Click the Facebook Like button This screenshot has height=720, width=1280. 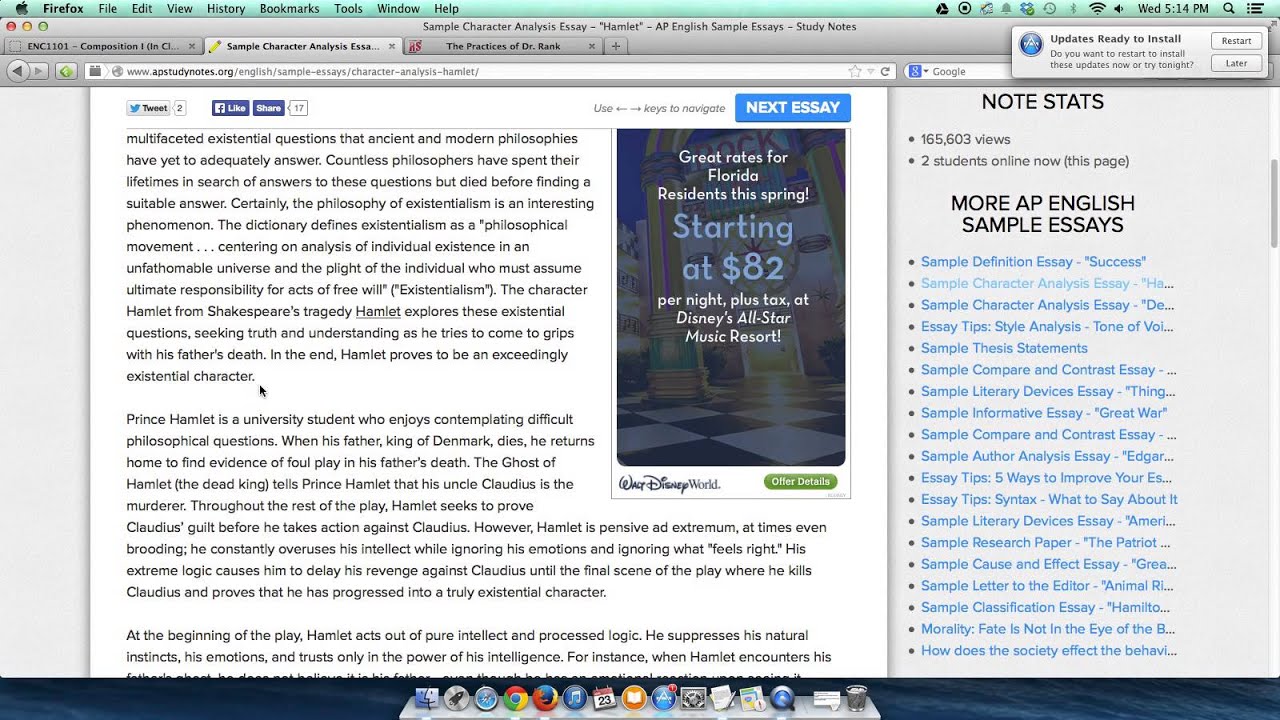point(230,108)
